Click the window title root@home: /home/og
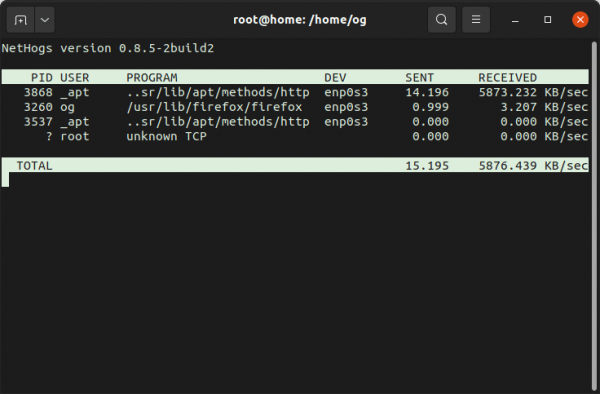The height and width of the screenshot is (394, 600). tap(300, 20)
